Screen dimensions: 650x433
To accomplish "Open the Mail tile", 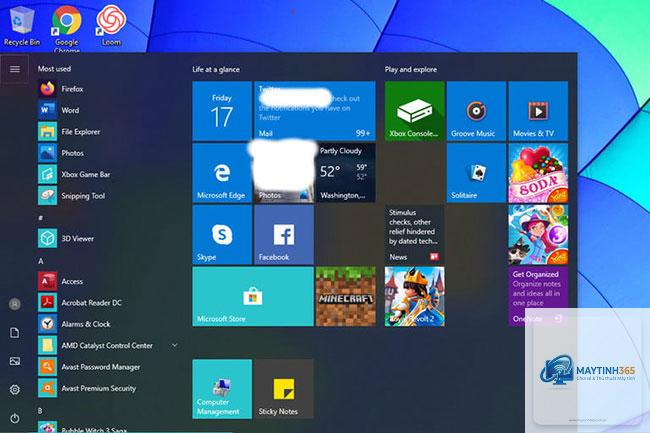I will [x=315, y=111].
